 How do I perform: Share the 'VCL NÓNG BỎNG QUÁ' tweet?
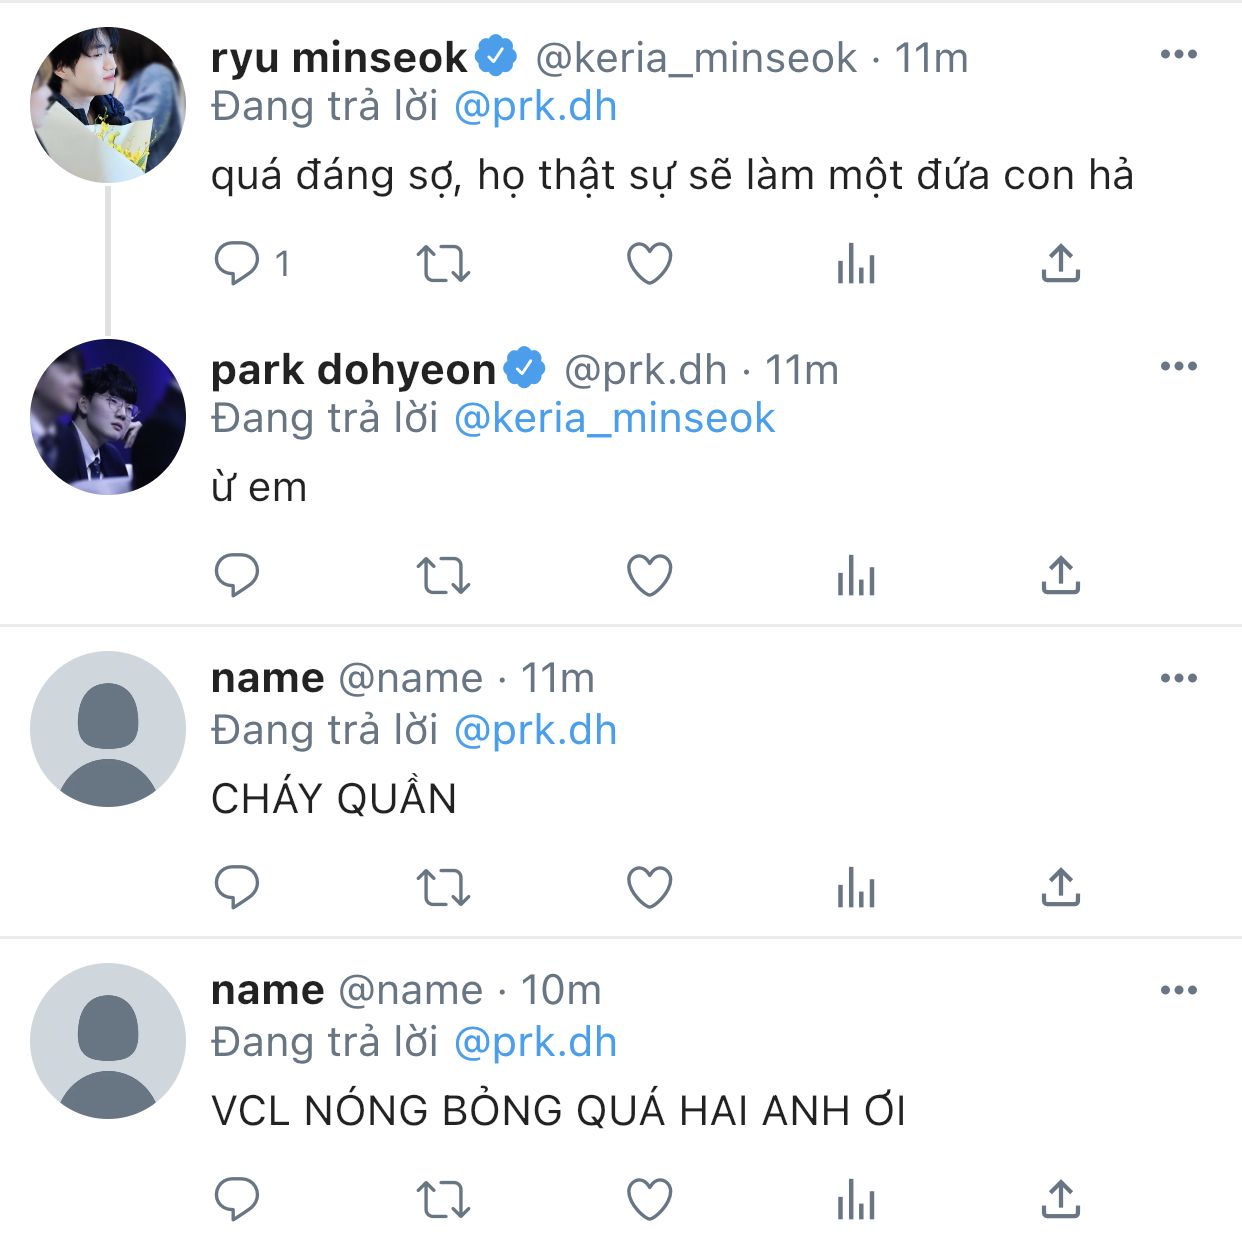[1060, 1200]
